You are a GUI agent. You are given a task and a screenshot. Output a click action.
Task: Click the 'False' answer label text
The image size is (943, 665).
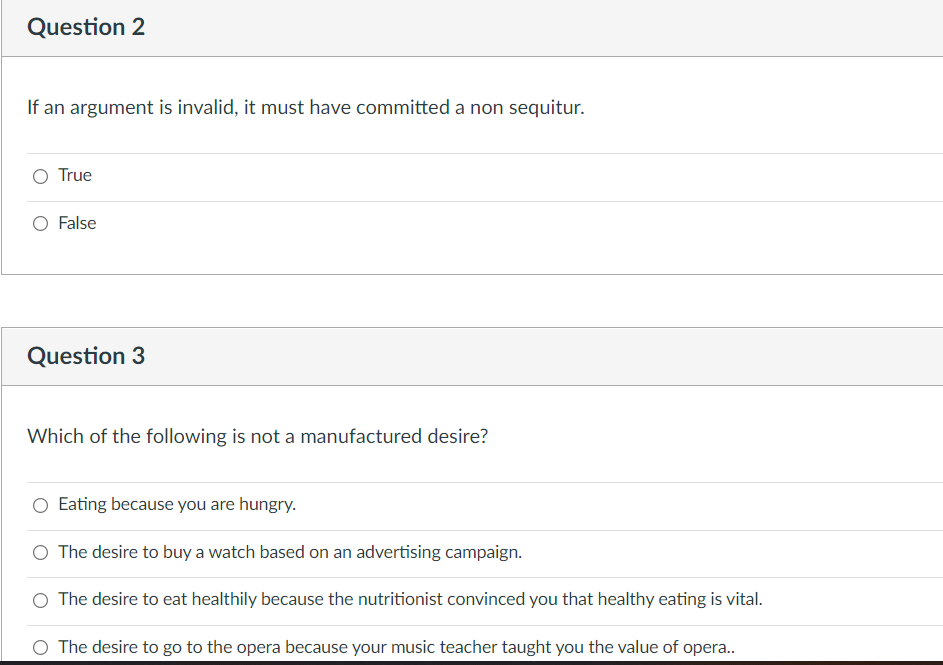tap(77, 223)
